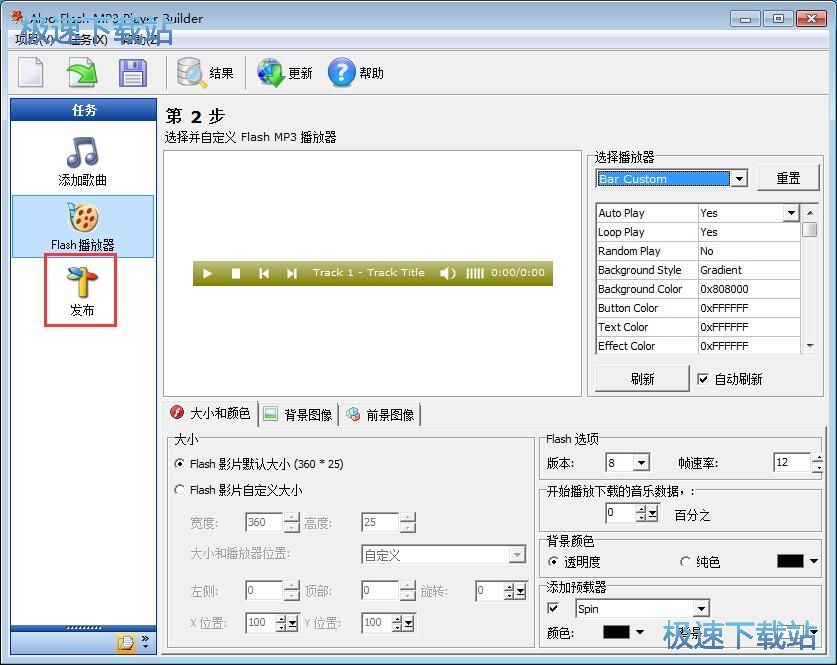Viewport: 837px width, 665px height.
Task: Pick the black 背景颜色 color swatch
Action: click(790, 561)
